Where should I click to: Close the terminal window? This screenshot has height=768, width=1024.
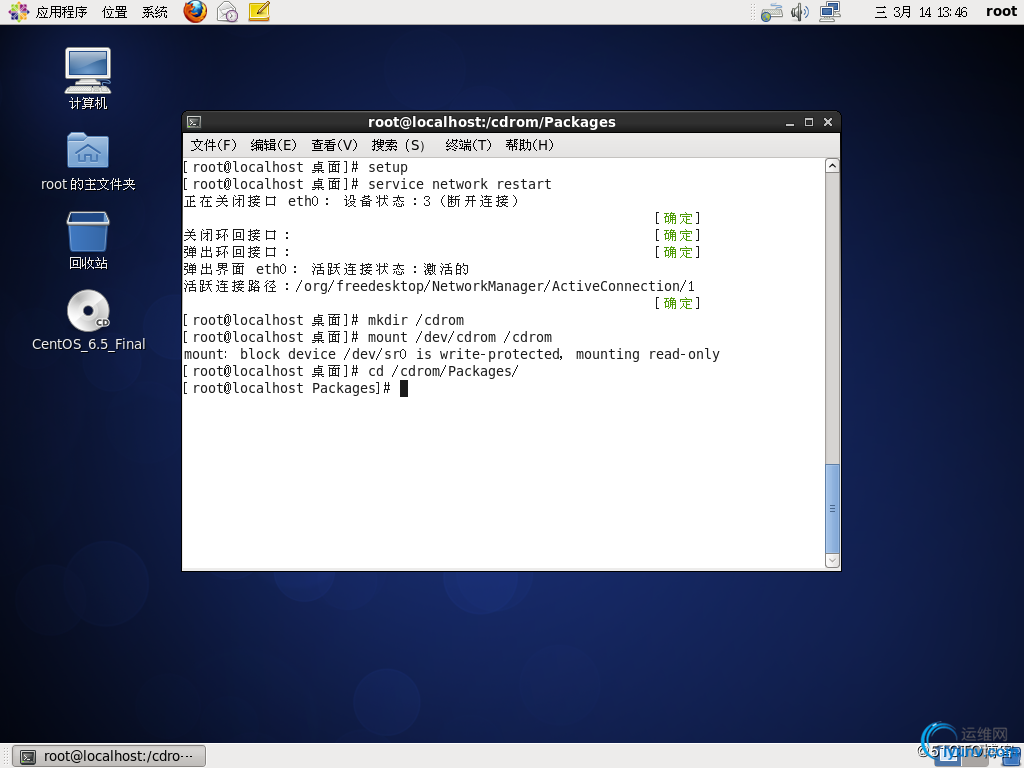pos(828,122)
